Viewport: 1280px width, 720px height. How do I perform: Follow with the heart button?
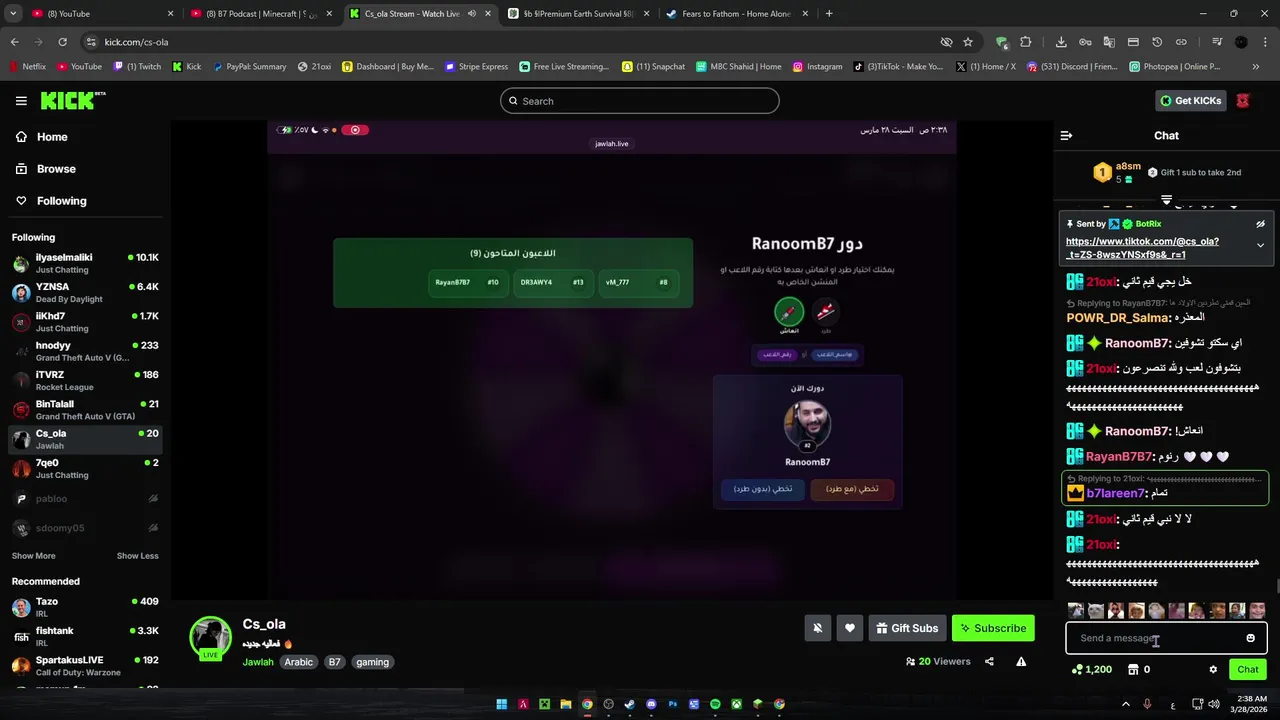(x=850, y=628)
